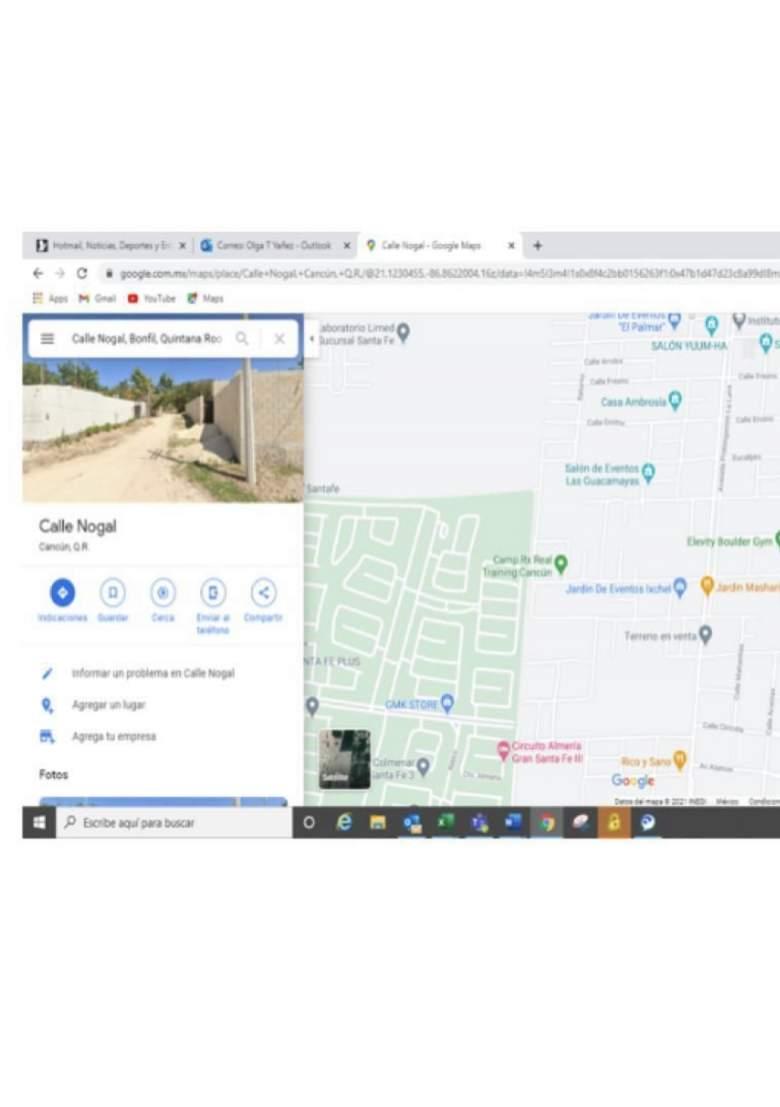Screen dimensions: 780x1107
Task: Click the Casa Ambrosia map marker
Action: click(675, 402)
